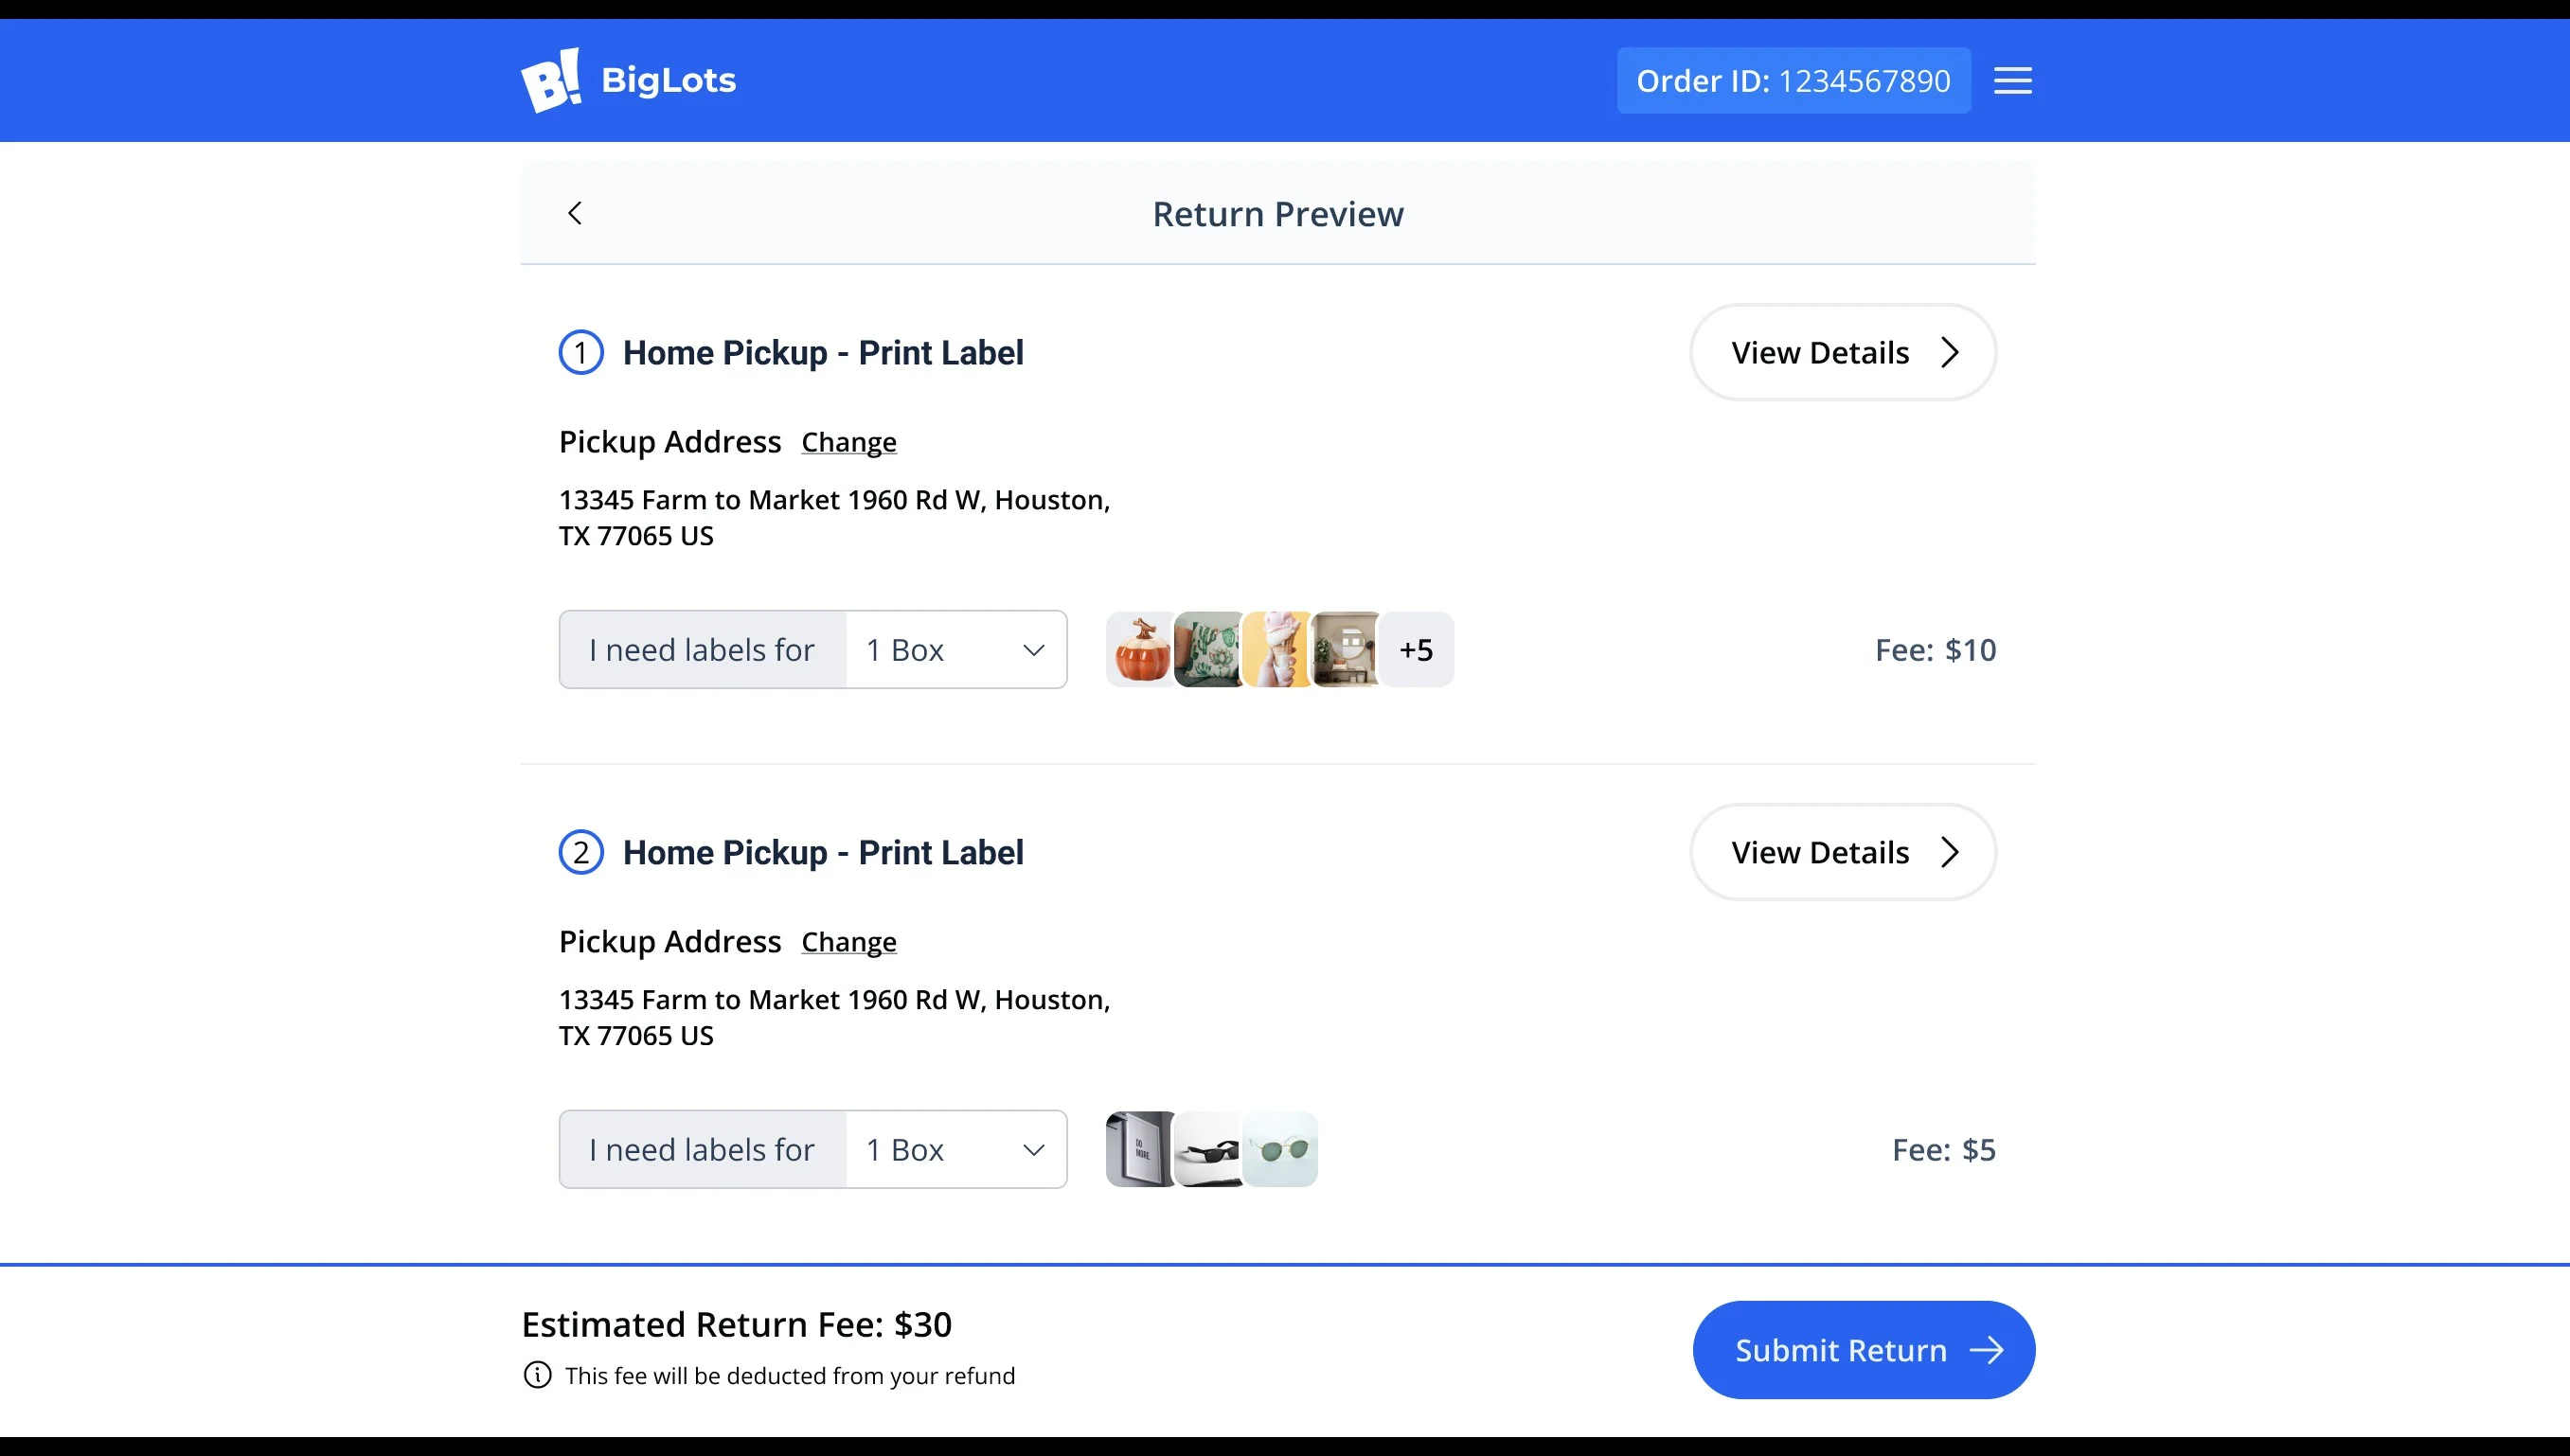Expand box dropdown for pickup 2
This screenshot has height=1456, width=2570.
[956, 1149]
